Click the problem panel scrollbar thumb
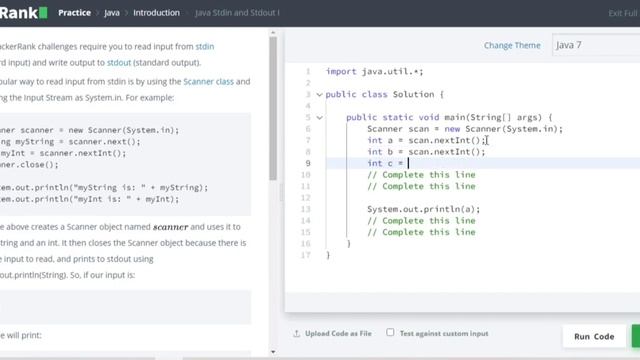Image resolution: width=640 pixels, height=360 pixels. (x=273, y=108)
